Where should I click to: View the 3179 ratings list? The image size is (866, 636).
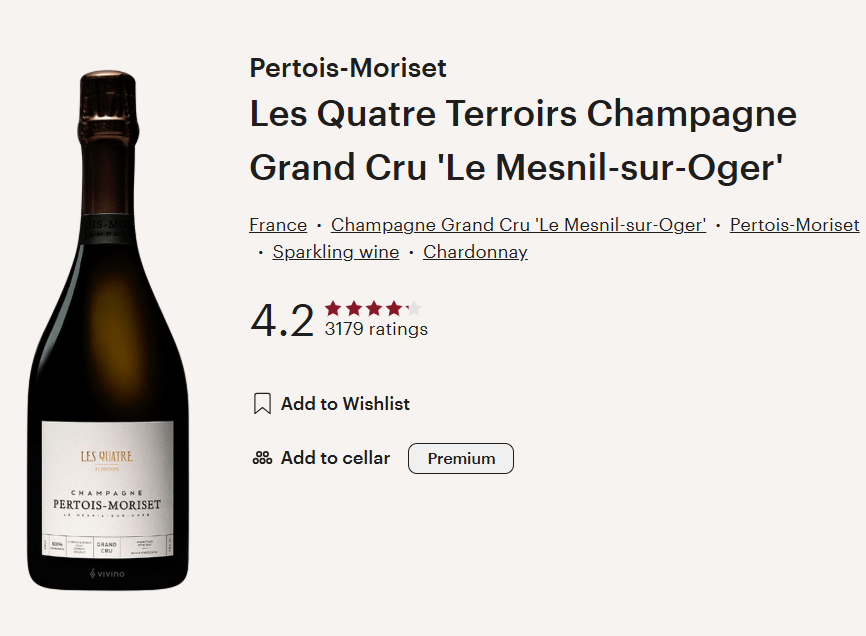[x=375, y=327]
